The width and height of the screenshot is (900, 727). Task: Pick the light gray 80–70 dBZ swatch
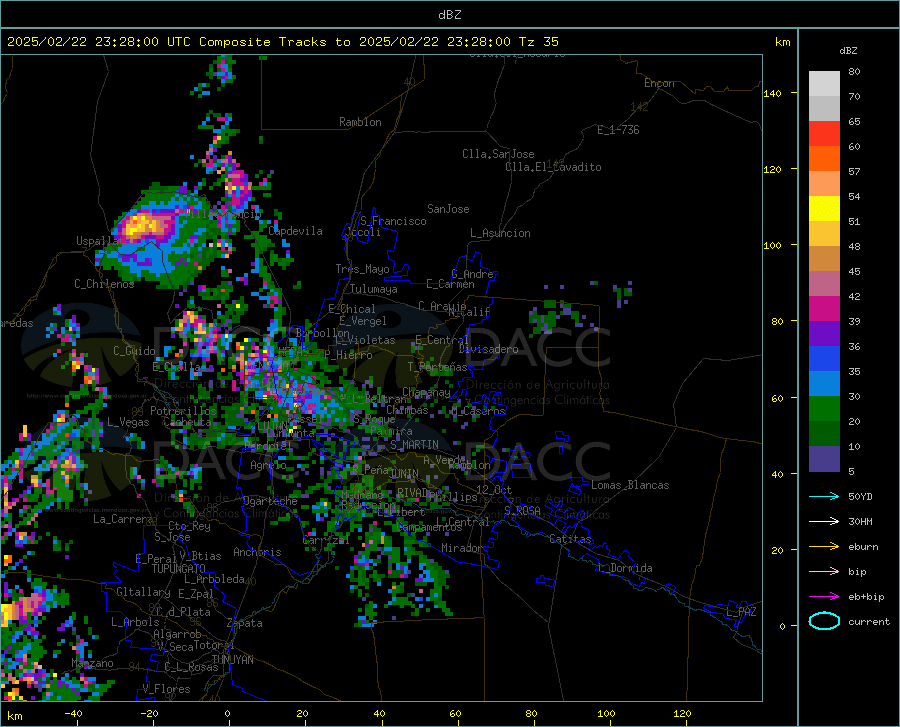(x=824, y=84)
